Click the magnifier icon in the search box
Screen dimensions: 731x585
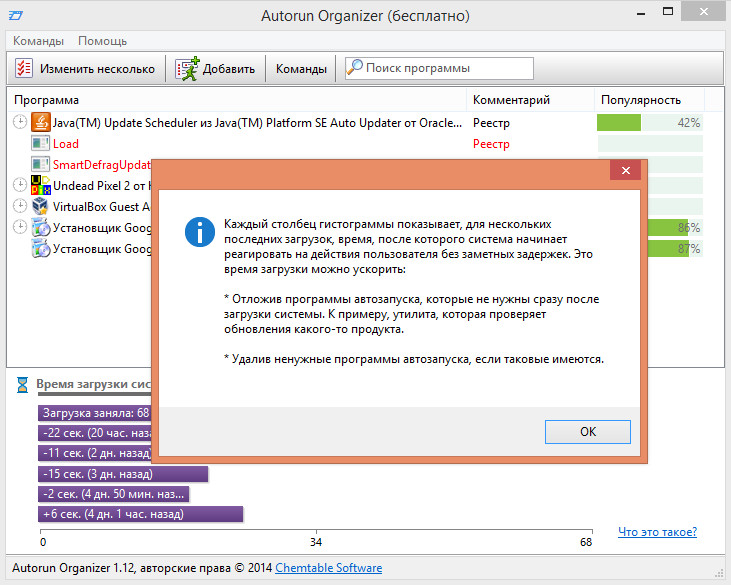click(355, 68)
